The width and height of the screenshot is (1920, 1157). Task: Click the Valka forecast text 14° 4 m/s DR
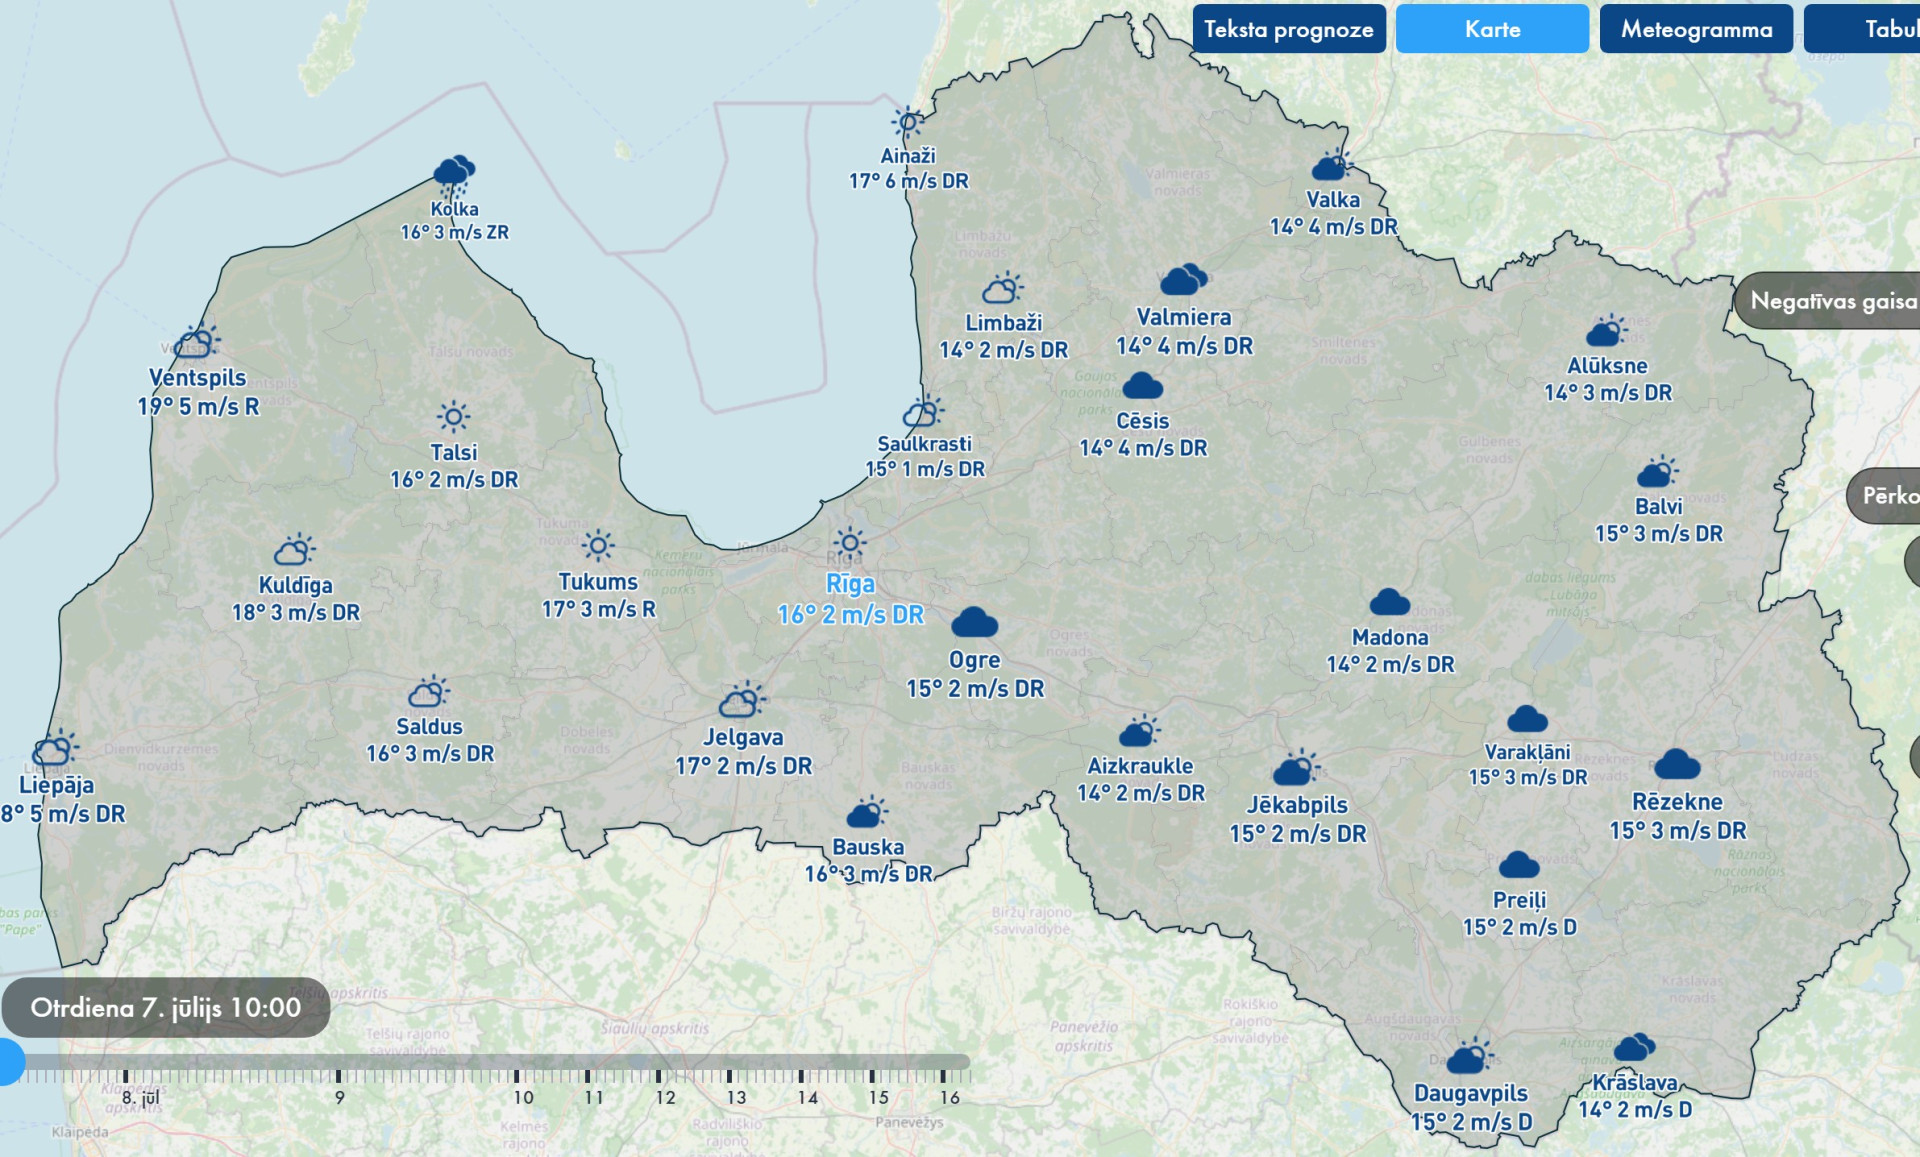point(1333,227)
